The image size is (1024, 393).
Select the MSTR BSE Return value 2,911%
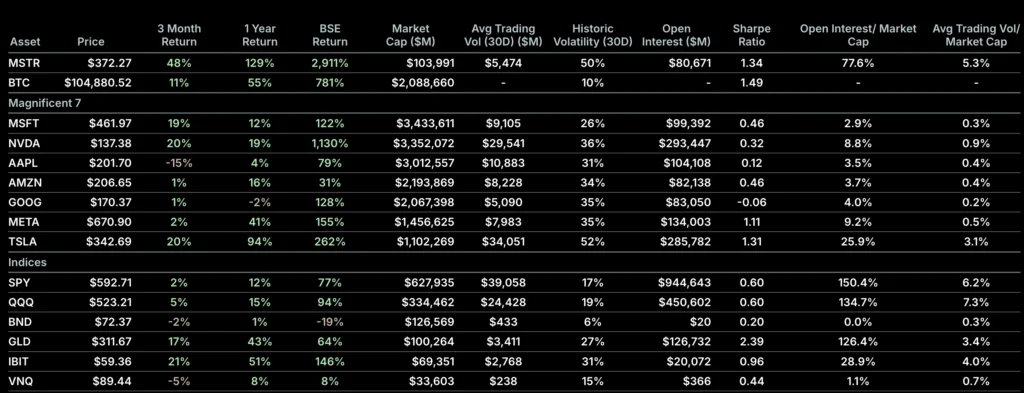[x=330, y=63]
